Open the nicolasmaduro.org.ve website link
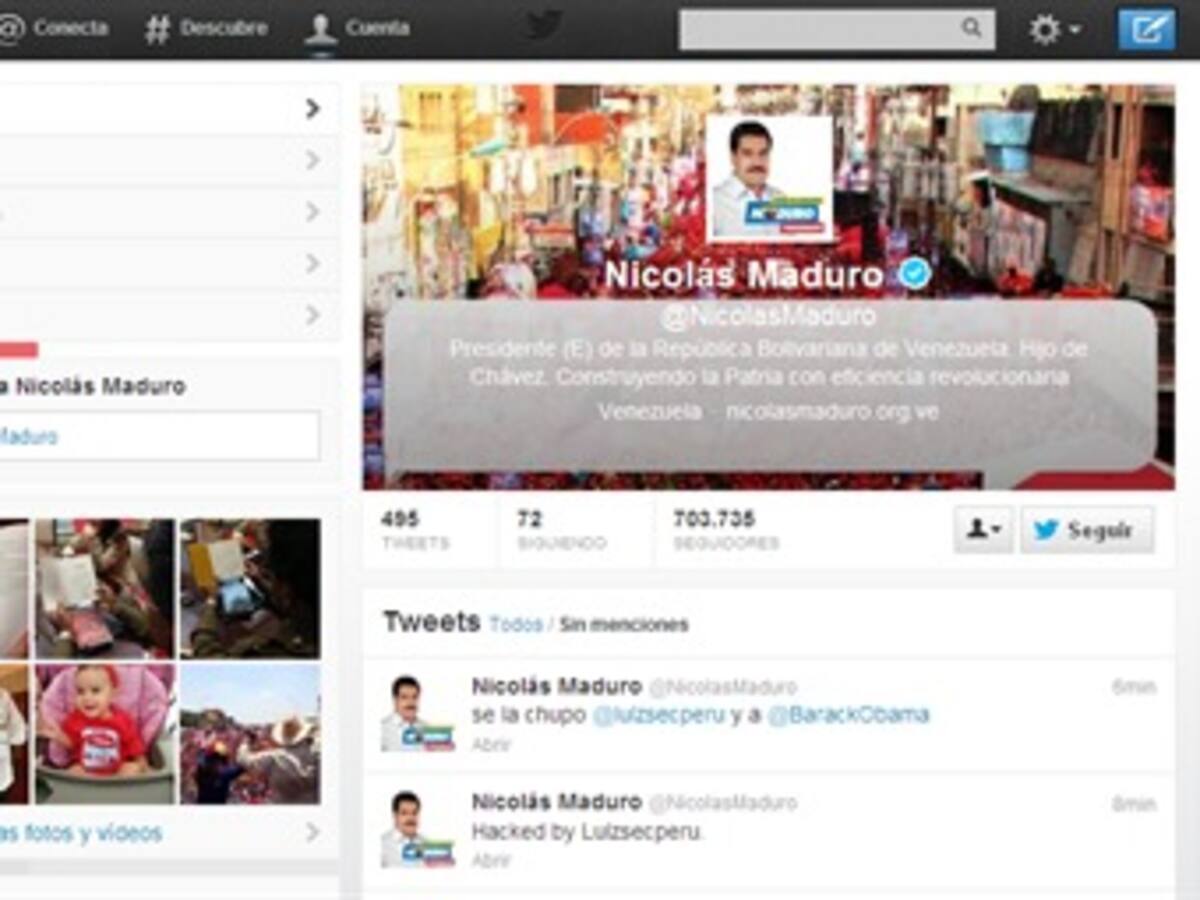Image resolution: width=1200 pixels, height=900 pixels. [x=832, y=411]
